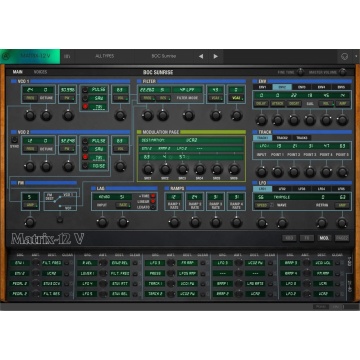Toggle VCO 1 Saw waveform
This screenshot has height=360, width=360.
[x=86, y=98]
